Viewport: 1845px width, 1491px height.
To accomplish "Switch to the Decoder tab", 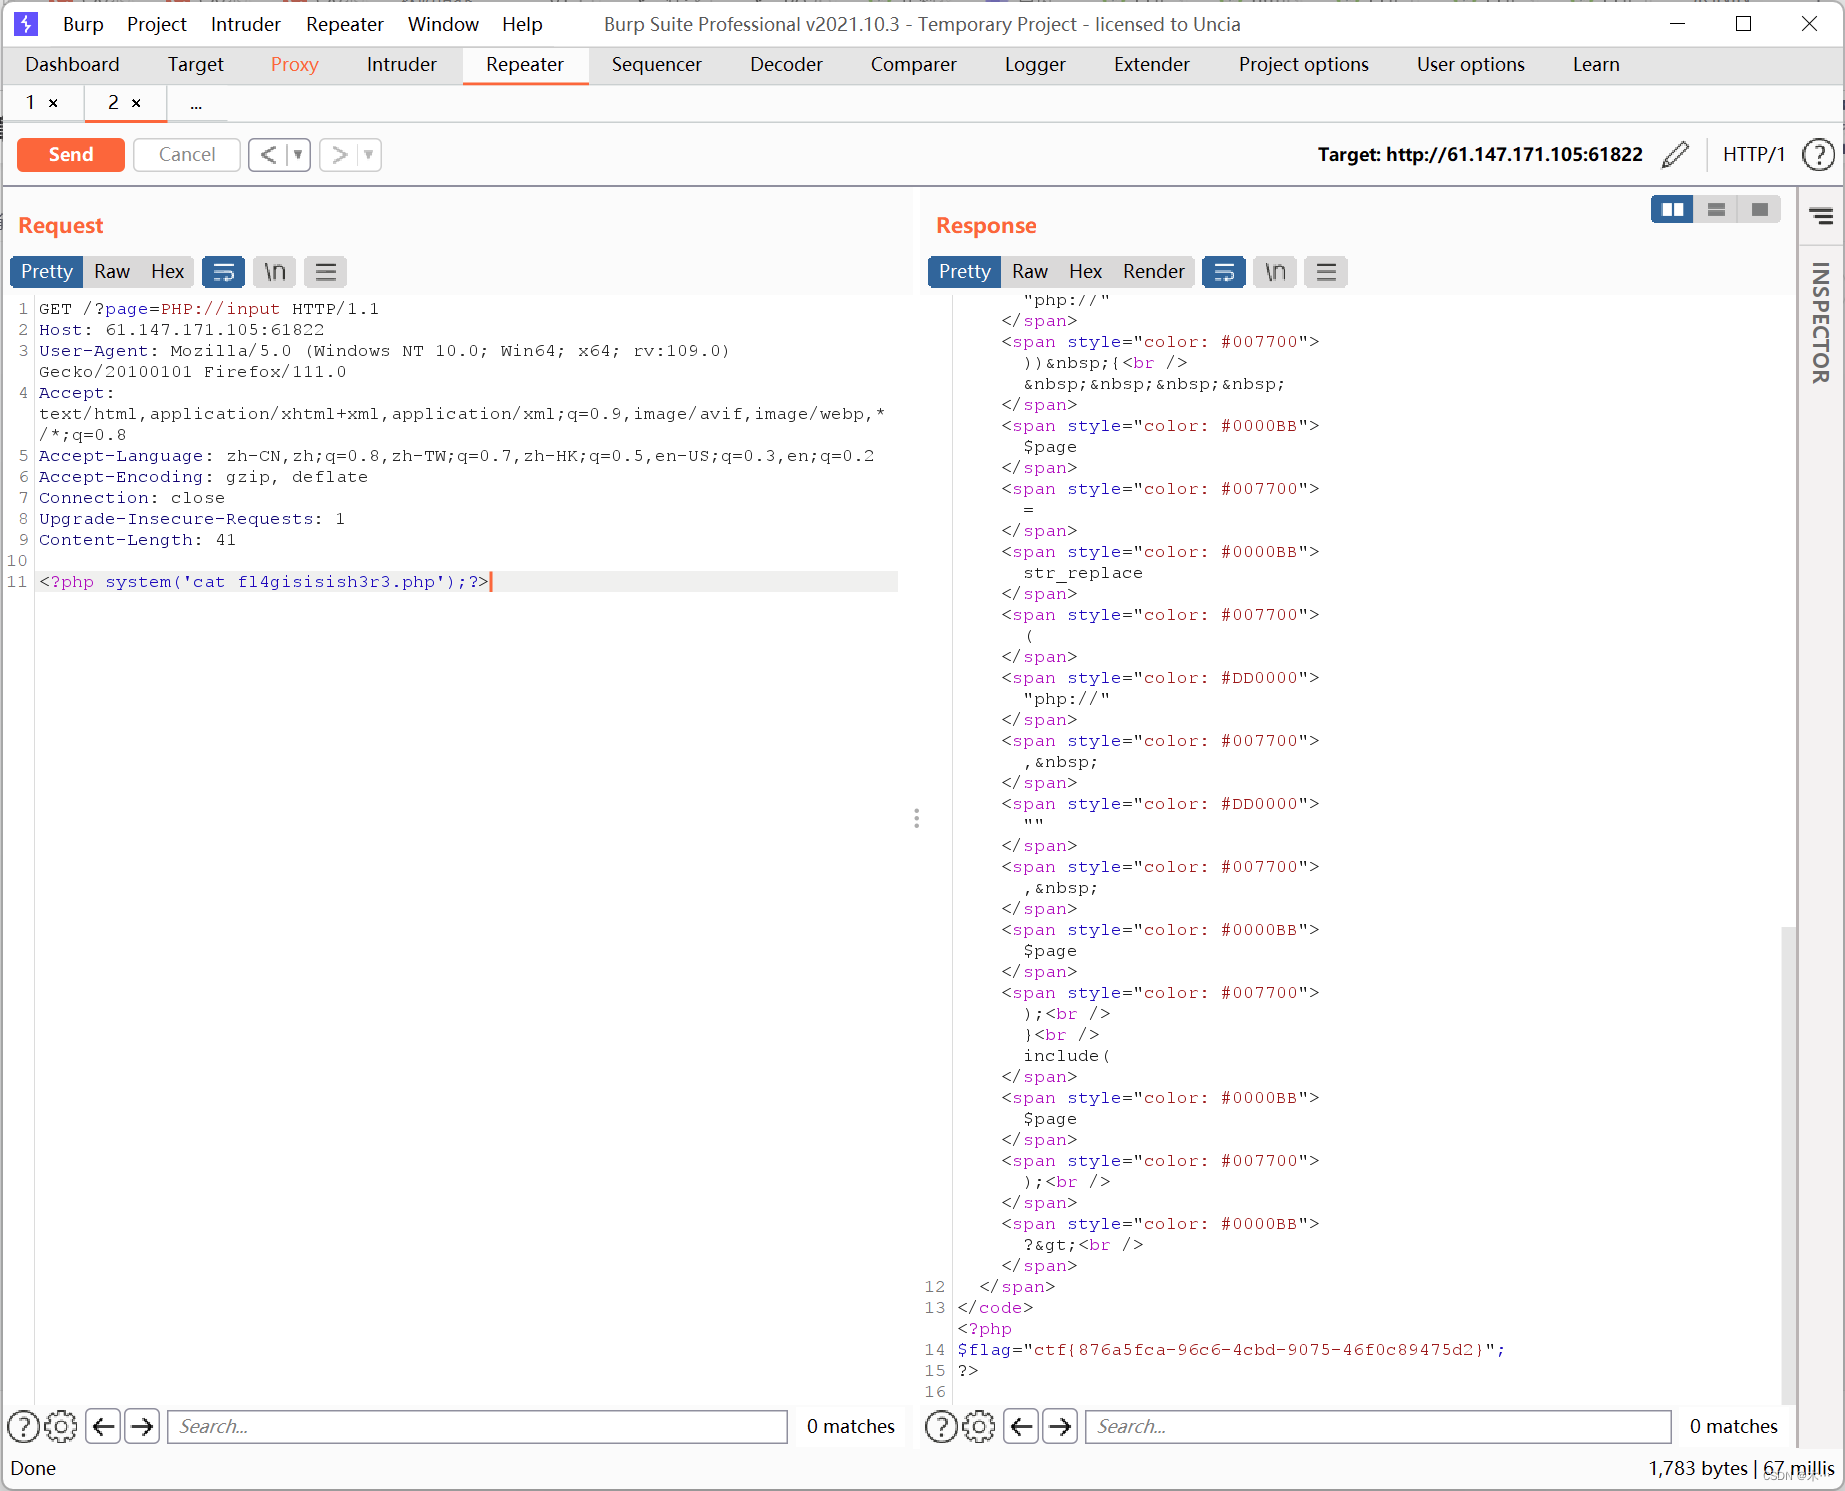I will point(787,65).
